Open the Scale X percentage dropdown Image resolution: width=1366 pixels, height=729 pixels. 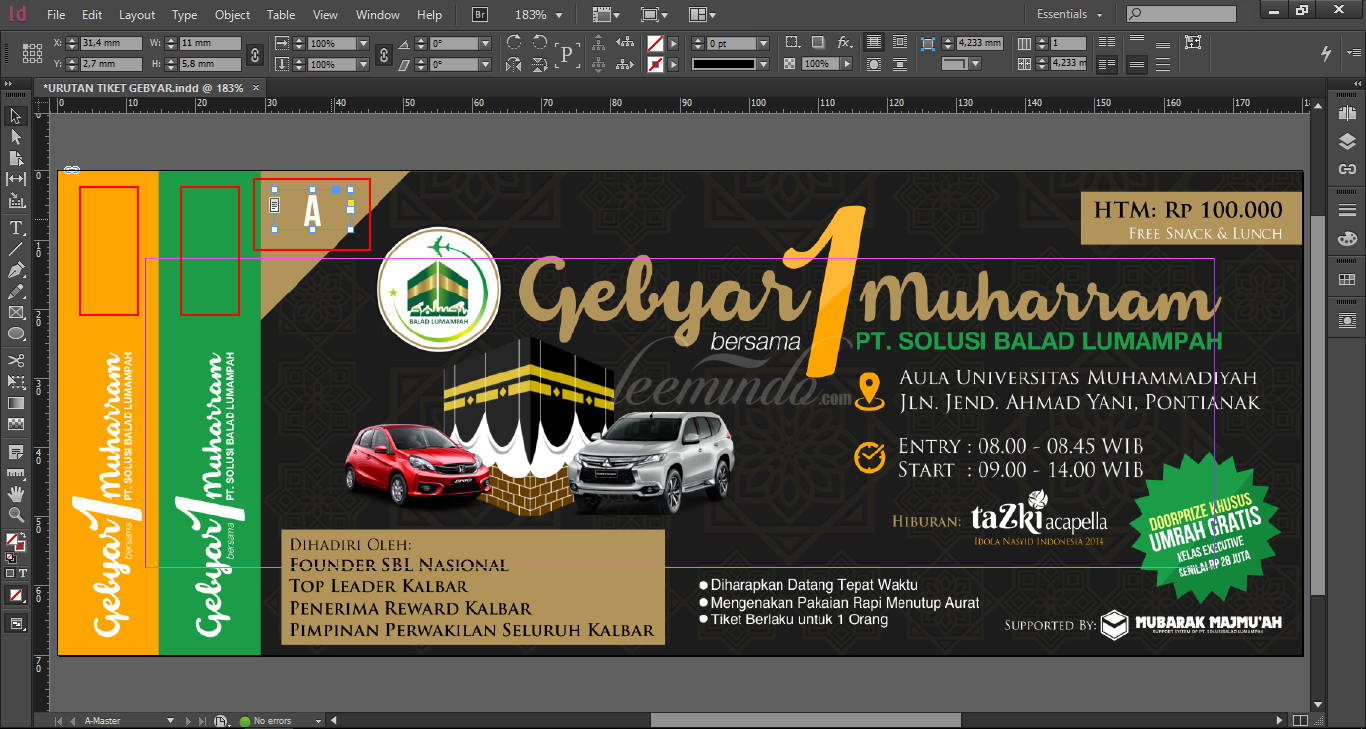coord(361,44)
